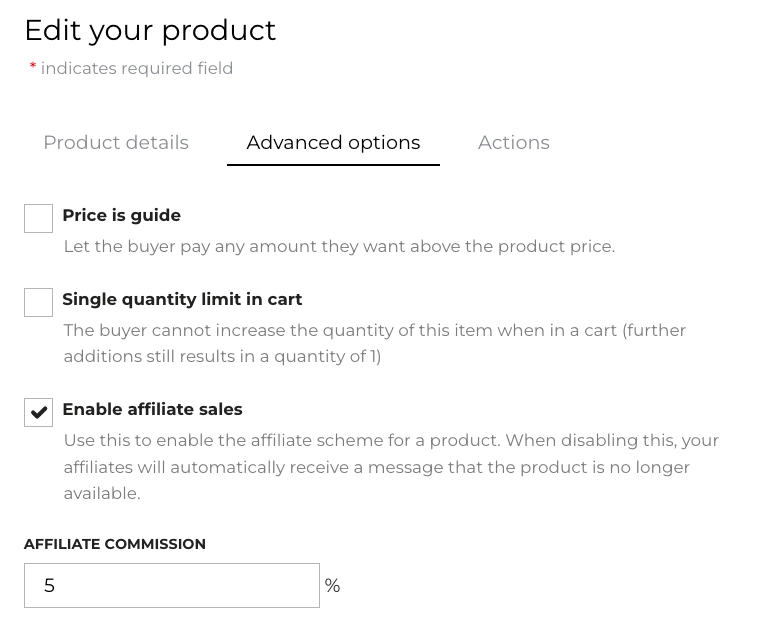Click the red required-field asterisk
760x631 pixels.
coord(33,68)
